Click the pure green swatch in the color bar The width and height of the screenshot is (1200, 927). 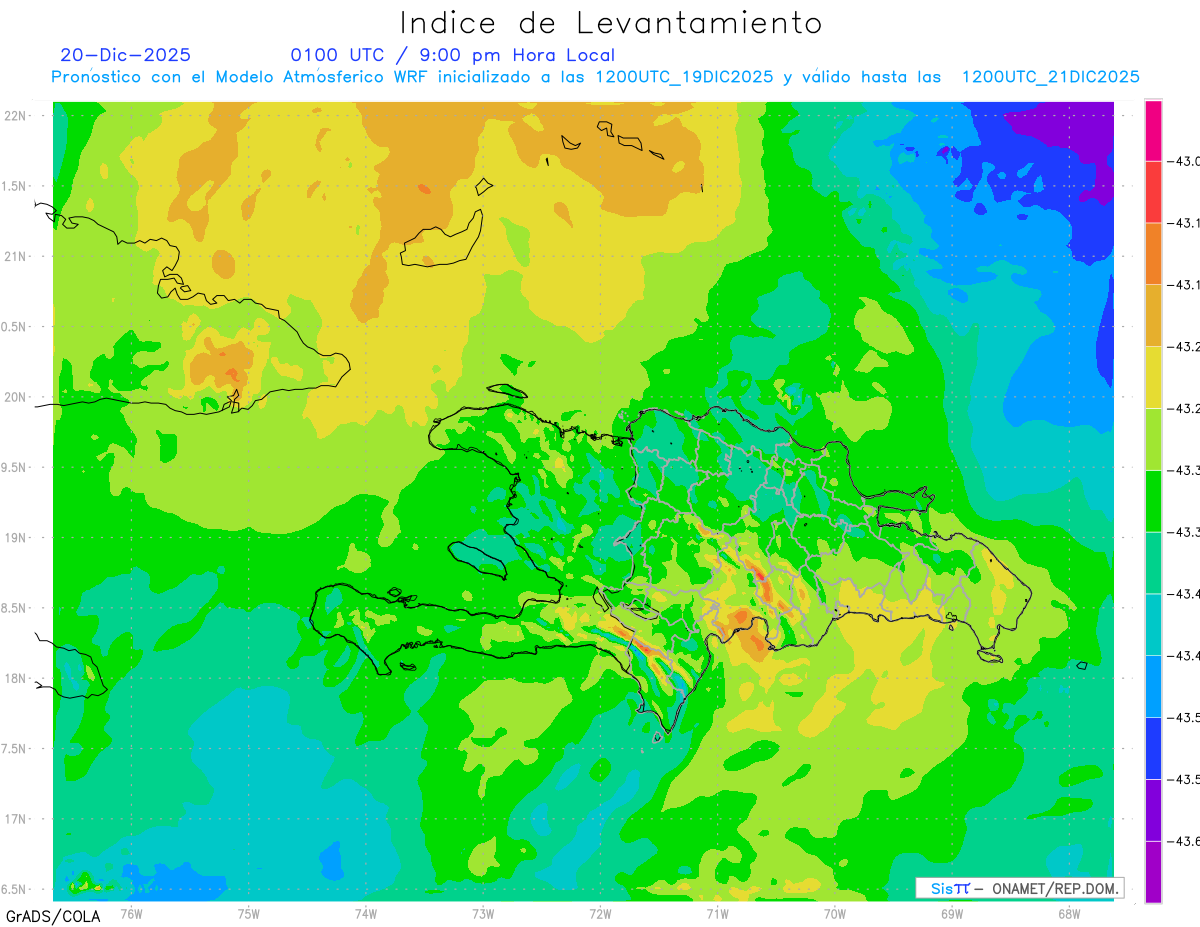click(1153, 501)
